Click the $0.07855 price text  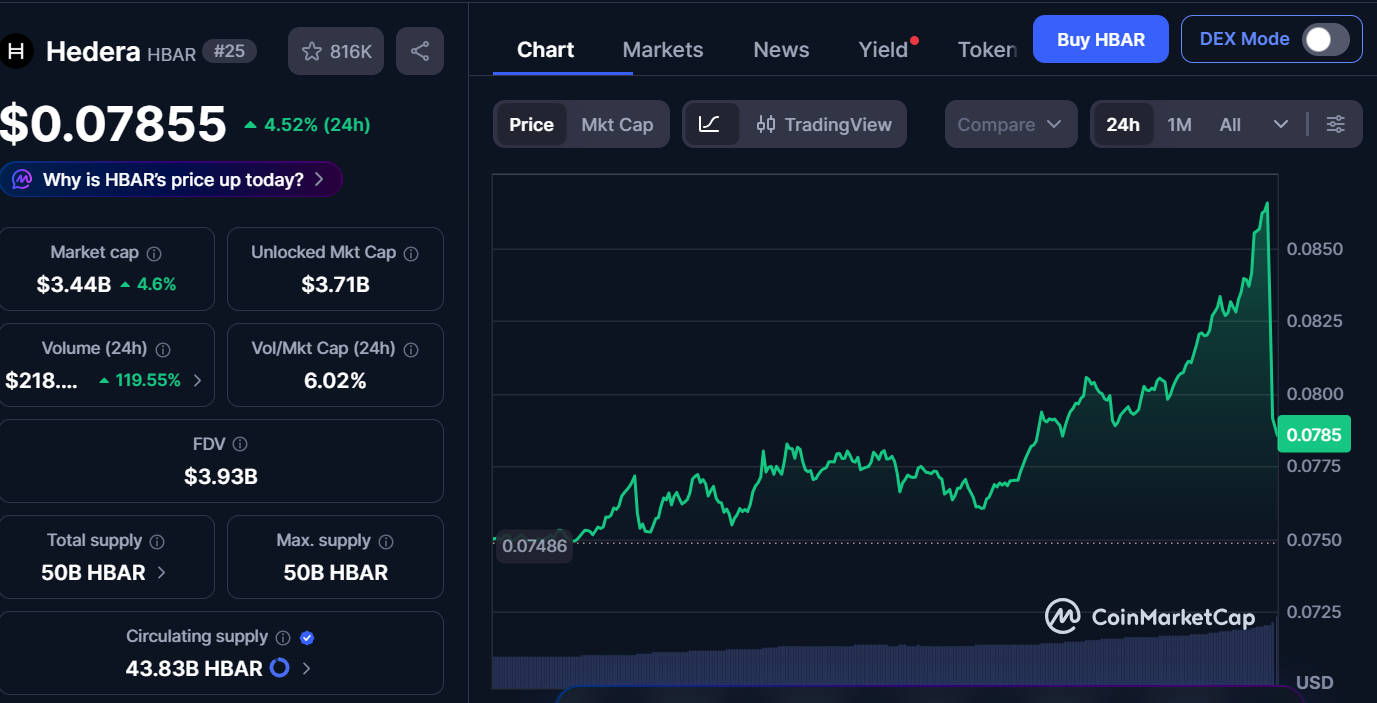(x=113, y=124)
